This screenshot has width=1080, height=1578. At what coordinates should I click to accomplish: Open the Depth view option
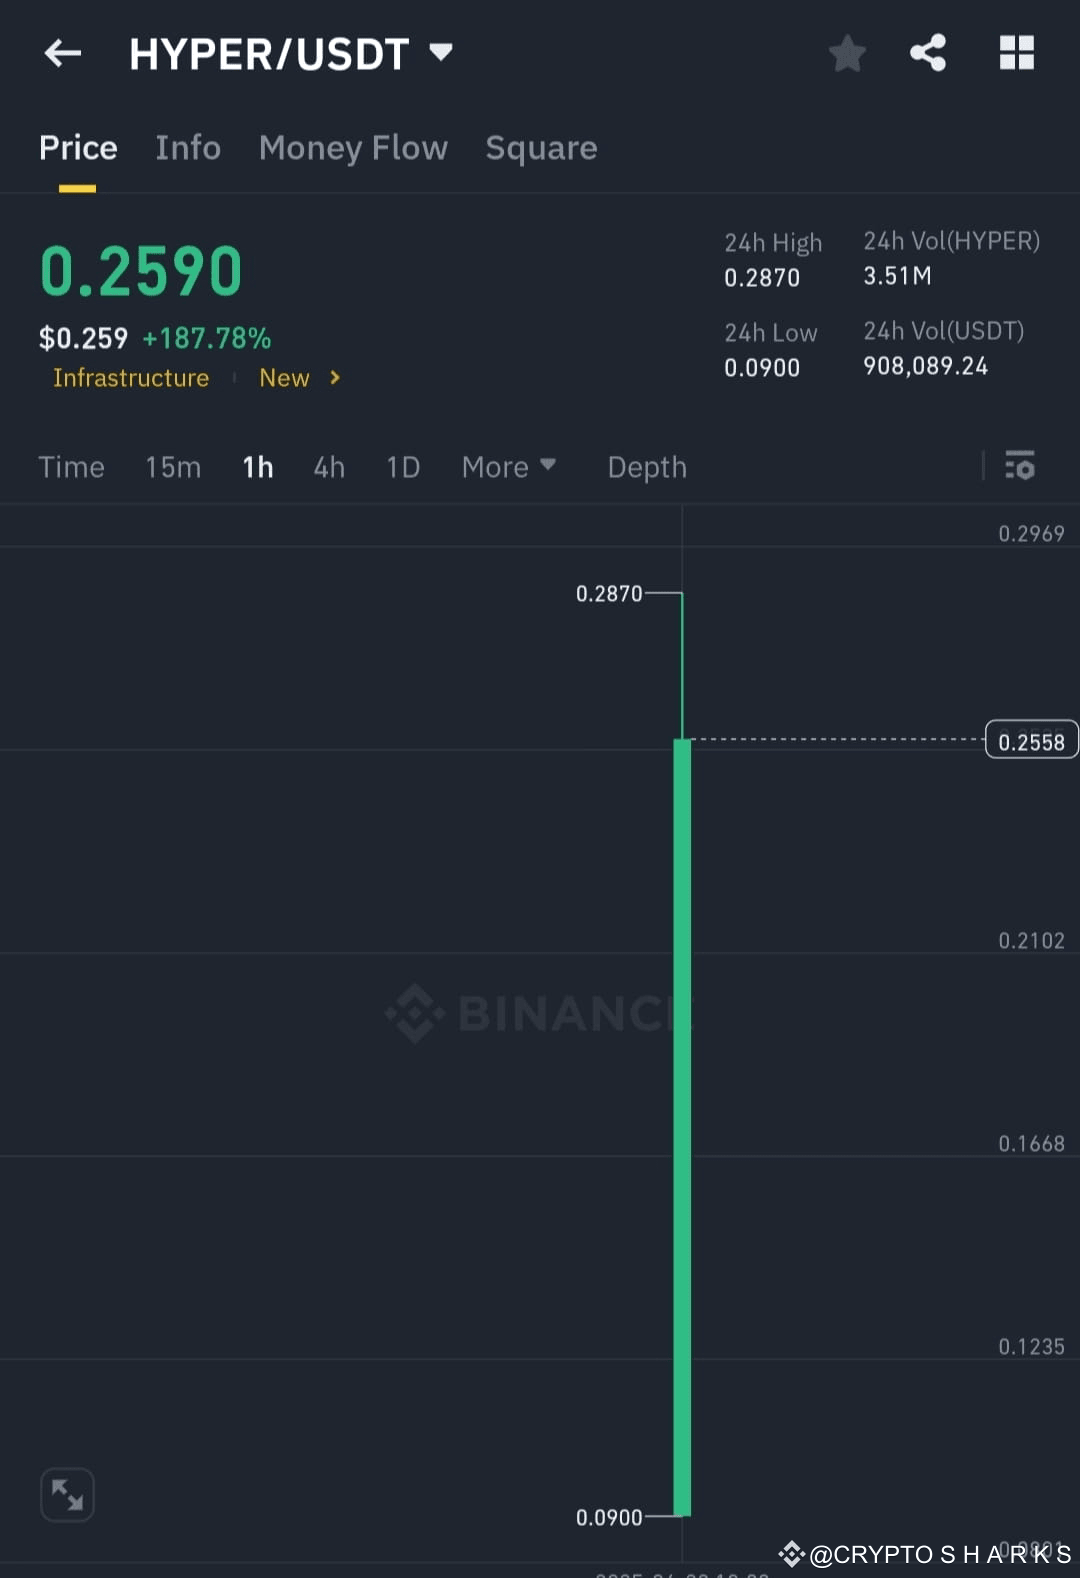pyautogui.click(x=646, y=467)
